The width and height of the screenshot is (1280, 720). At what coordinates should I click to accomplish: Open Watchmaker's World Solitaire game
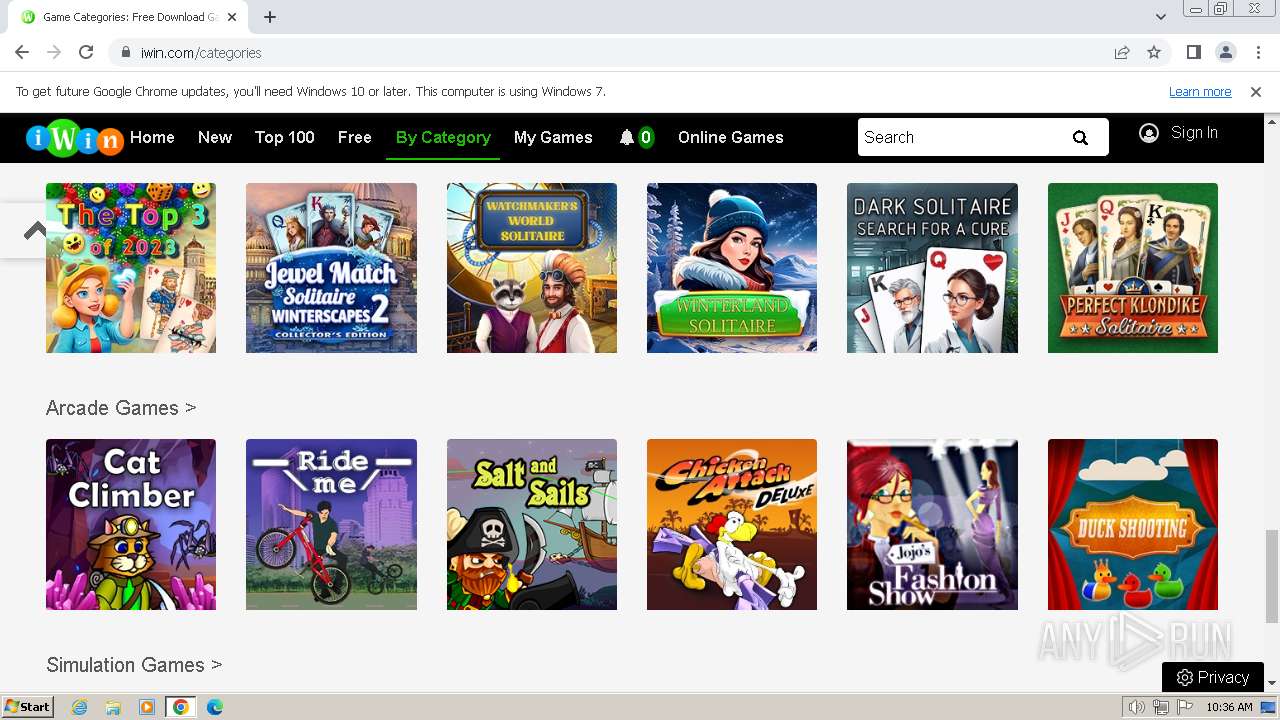(532, 268)
